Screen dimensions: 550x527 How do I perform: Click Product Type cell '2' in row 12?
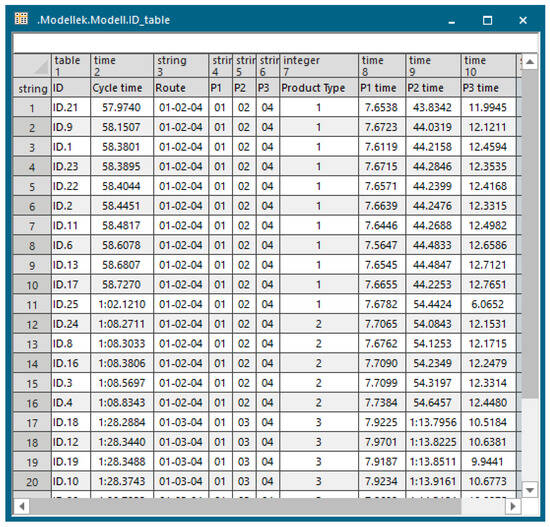[318, 324]
